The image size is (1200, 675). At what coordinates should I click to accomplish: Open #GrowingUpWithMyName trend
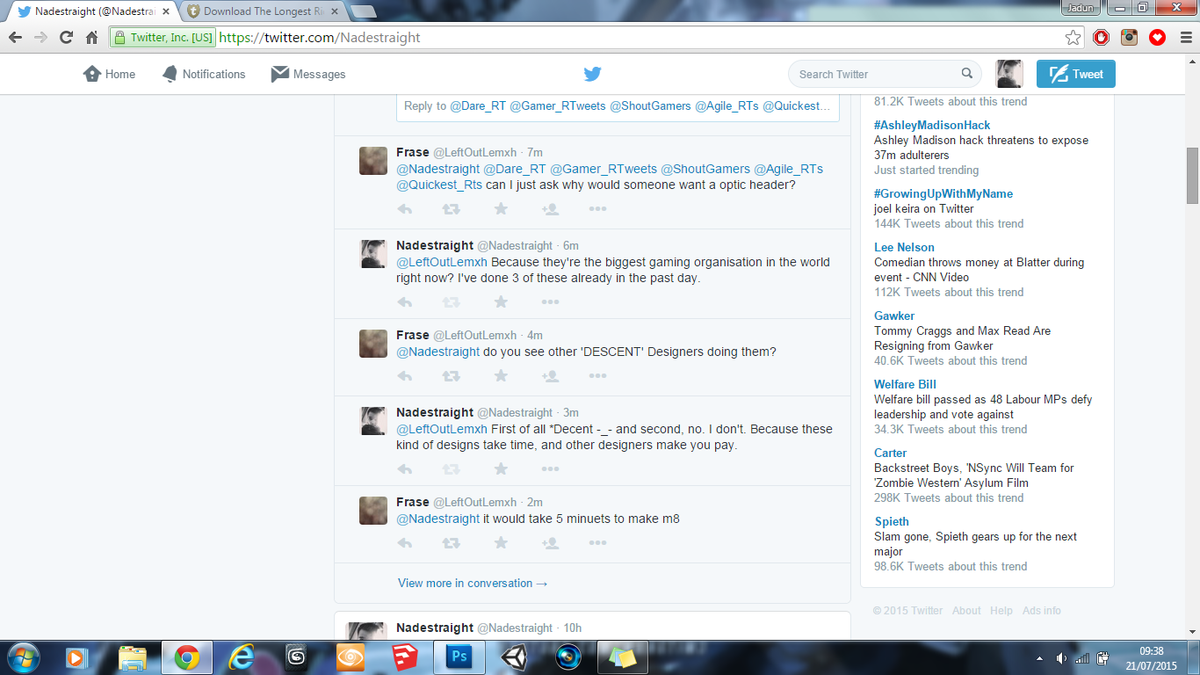943,193
